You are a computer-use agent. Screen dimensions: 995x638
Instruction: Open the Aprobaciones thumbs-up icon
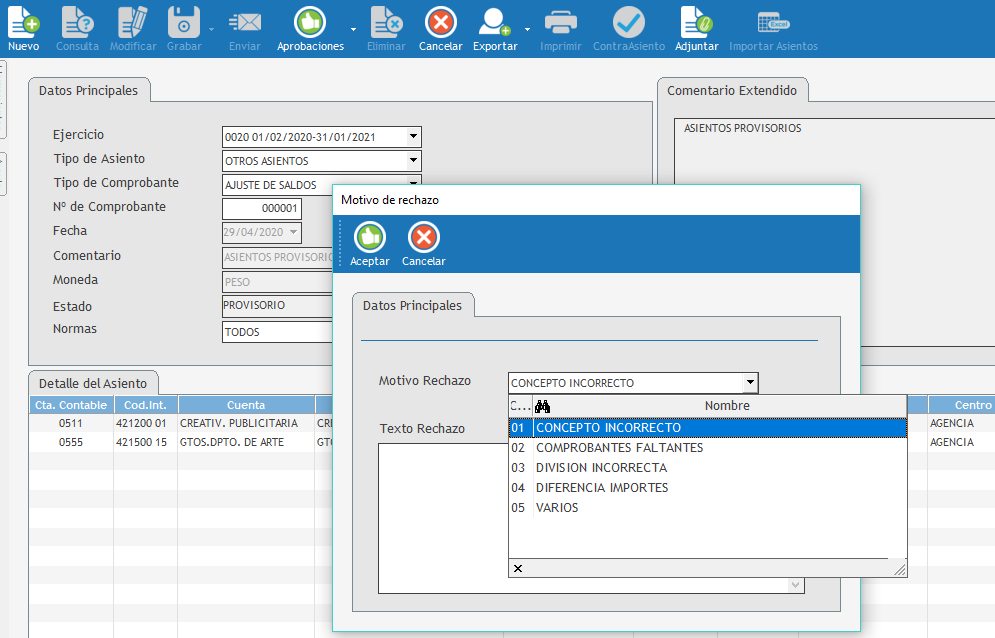point(310,22)
